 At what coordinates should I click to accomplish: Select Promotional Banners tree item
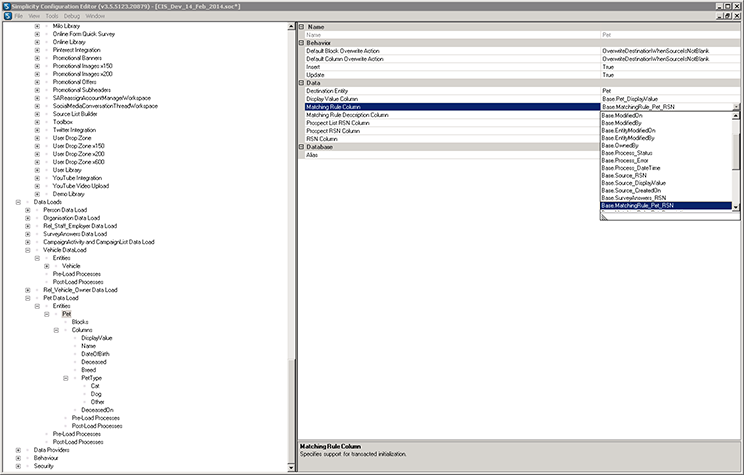(77, 58)
